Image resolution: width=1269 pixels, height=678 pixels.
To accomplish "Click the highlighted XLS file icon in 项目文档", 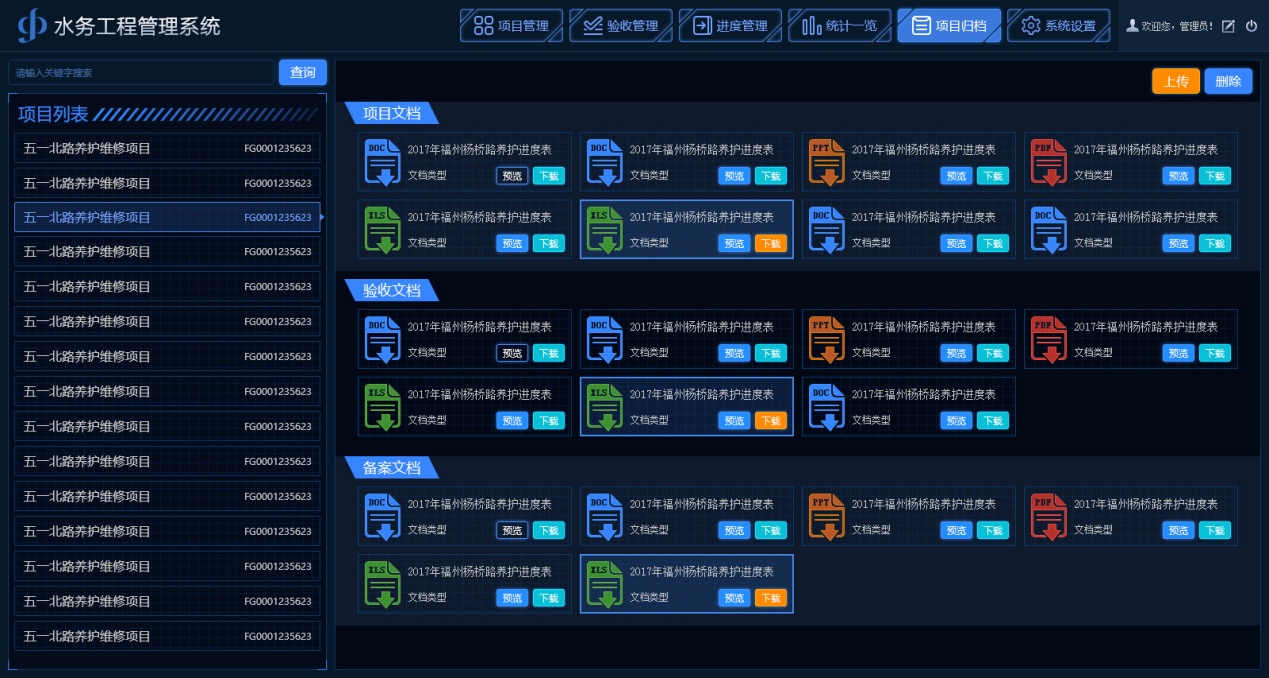I will coord(604,230).
